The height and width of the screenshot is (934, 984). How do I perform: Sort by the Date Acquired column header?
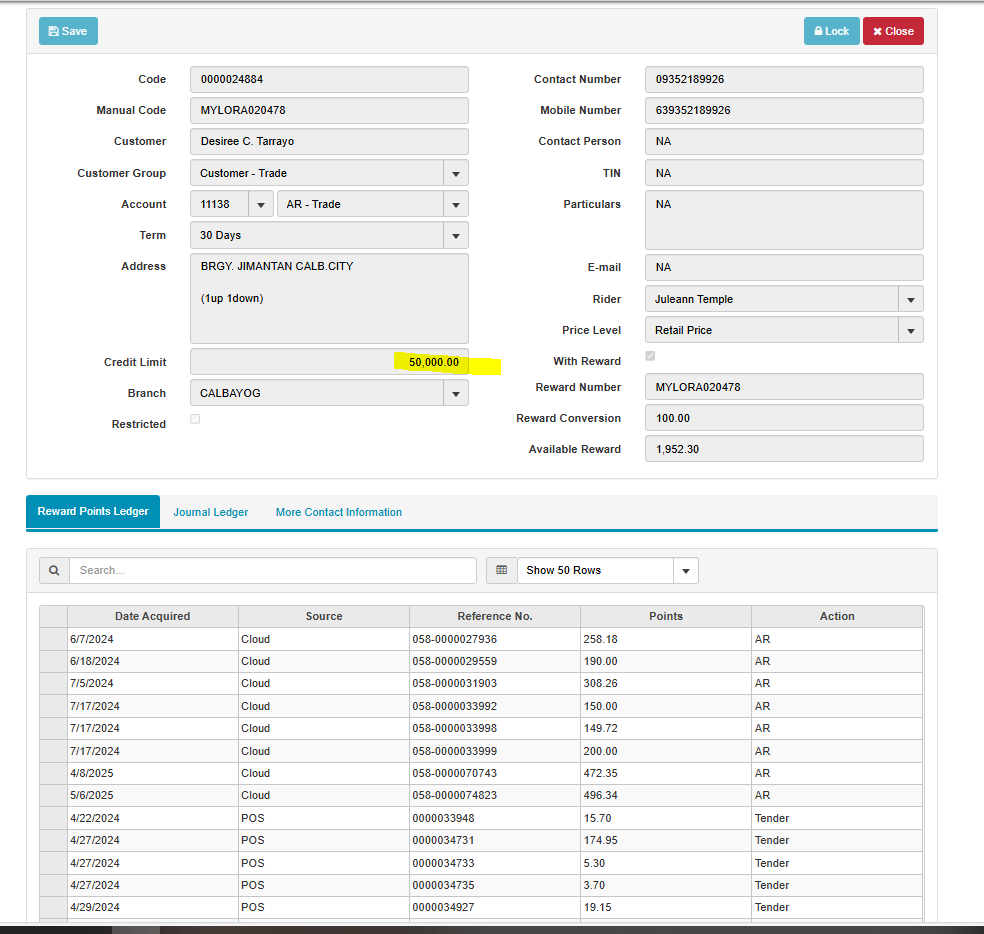tap(152, 616)
